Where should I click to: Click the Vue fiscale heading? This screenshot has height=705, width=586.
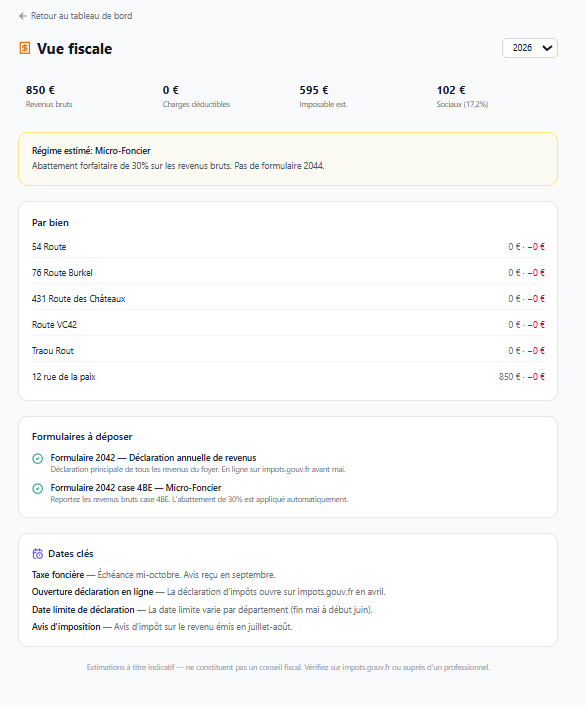point(75,49)
